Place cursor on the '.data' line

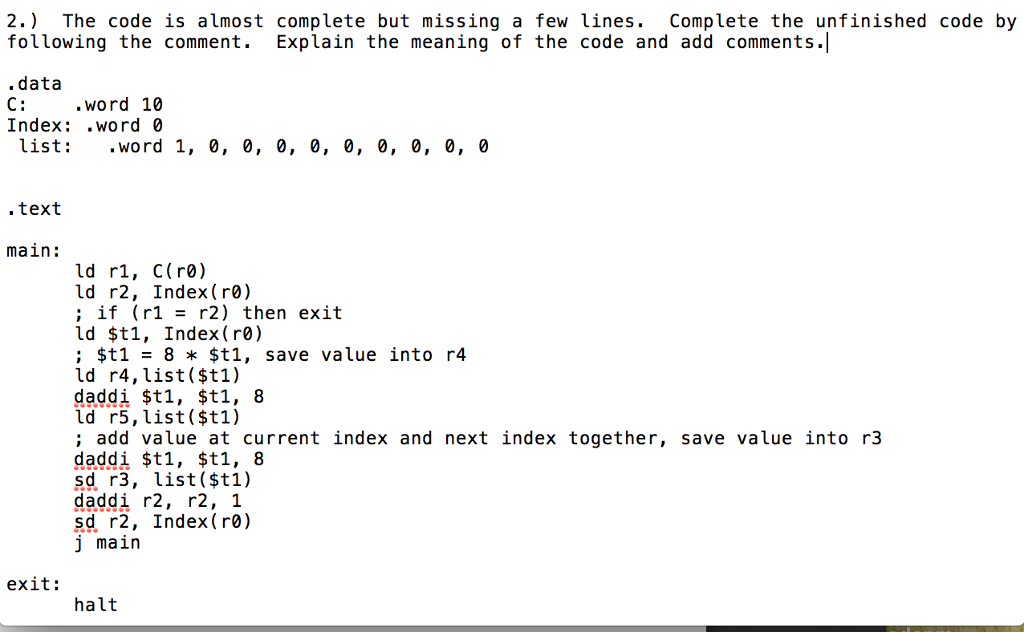pyautogui.click(x=34, y=84)
